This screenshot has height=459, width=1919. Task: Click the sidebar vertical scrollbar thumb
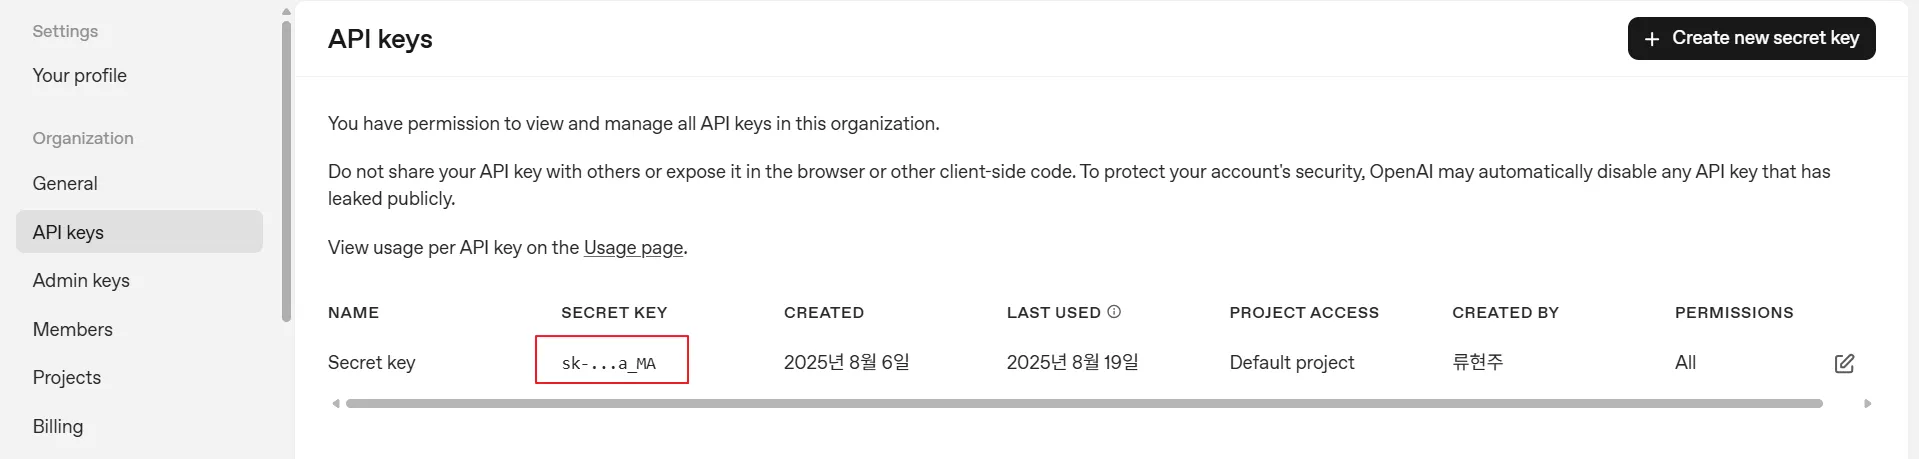286,170
